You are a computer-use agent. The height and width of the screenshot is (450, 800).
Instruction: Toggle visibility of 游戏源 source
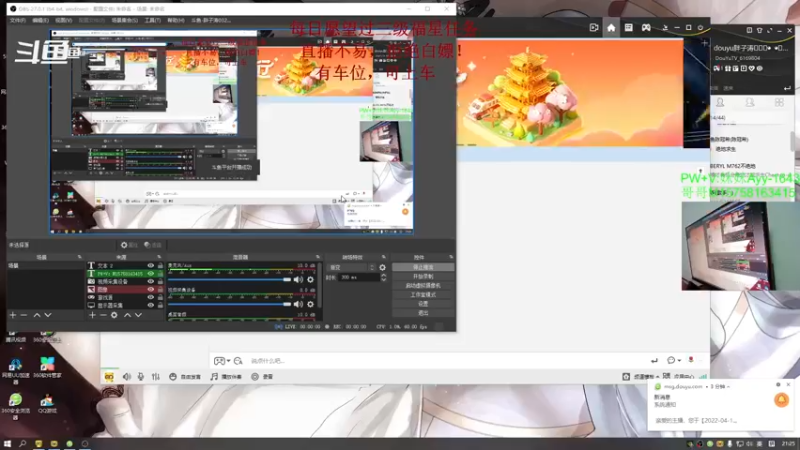tap(151, 297)
